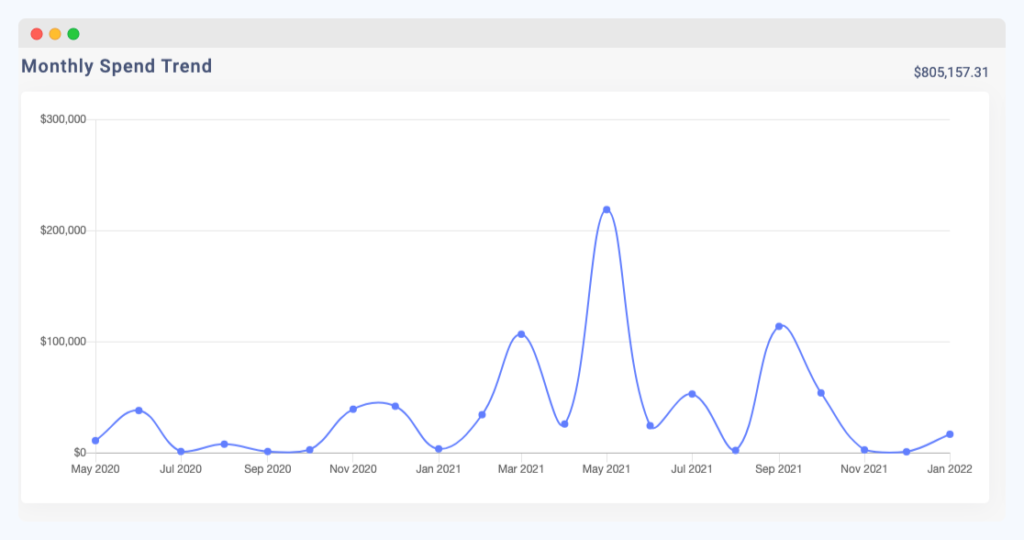Select the November 2020 data point
Viewport: 1024px width, 540px height.
pos(353,409)
